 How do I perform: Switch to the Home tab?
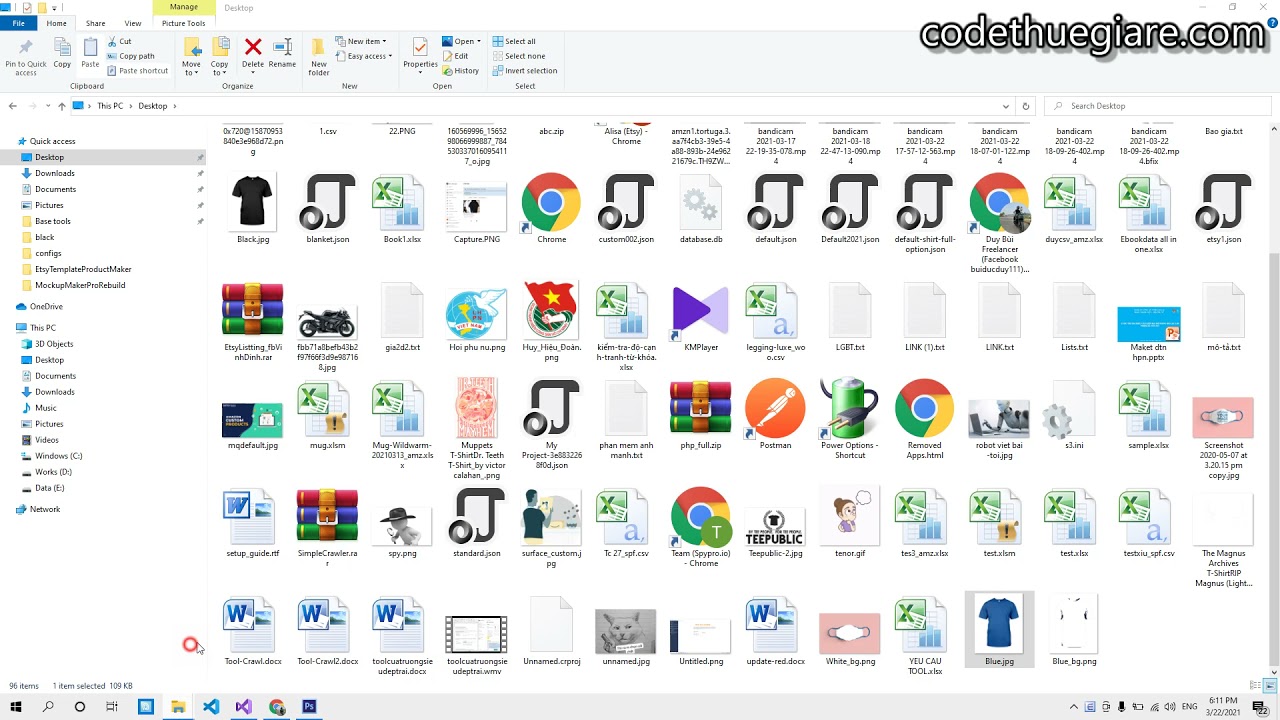tap(56, 23)
